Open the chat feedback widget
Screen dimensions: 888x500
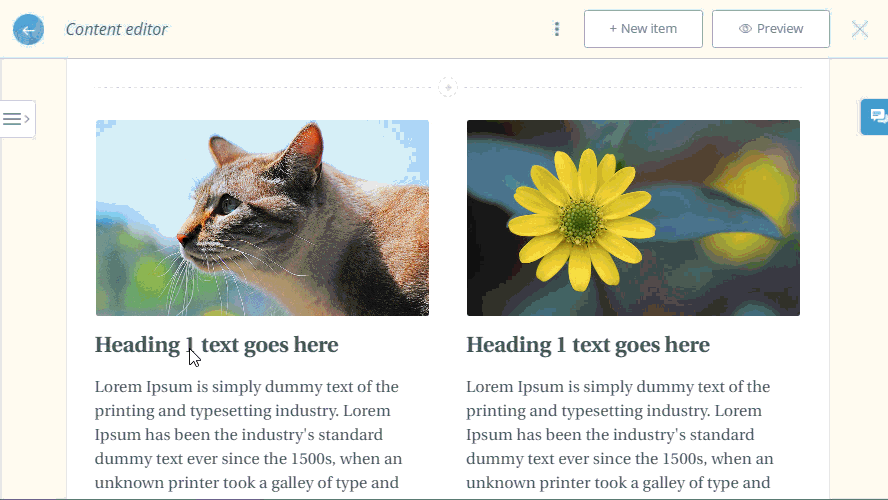click(876, 117)
